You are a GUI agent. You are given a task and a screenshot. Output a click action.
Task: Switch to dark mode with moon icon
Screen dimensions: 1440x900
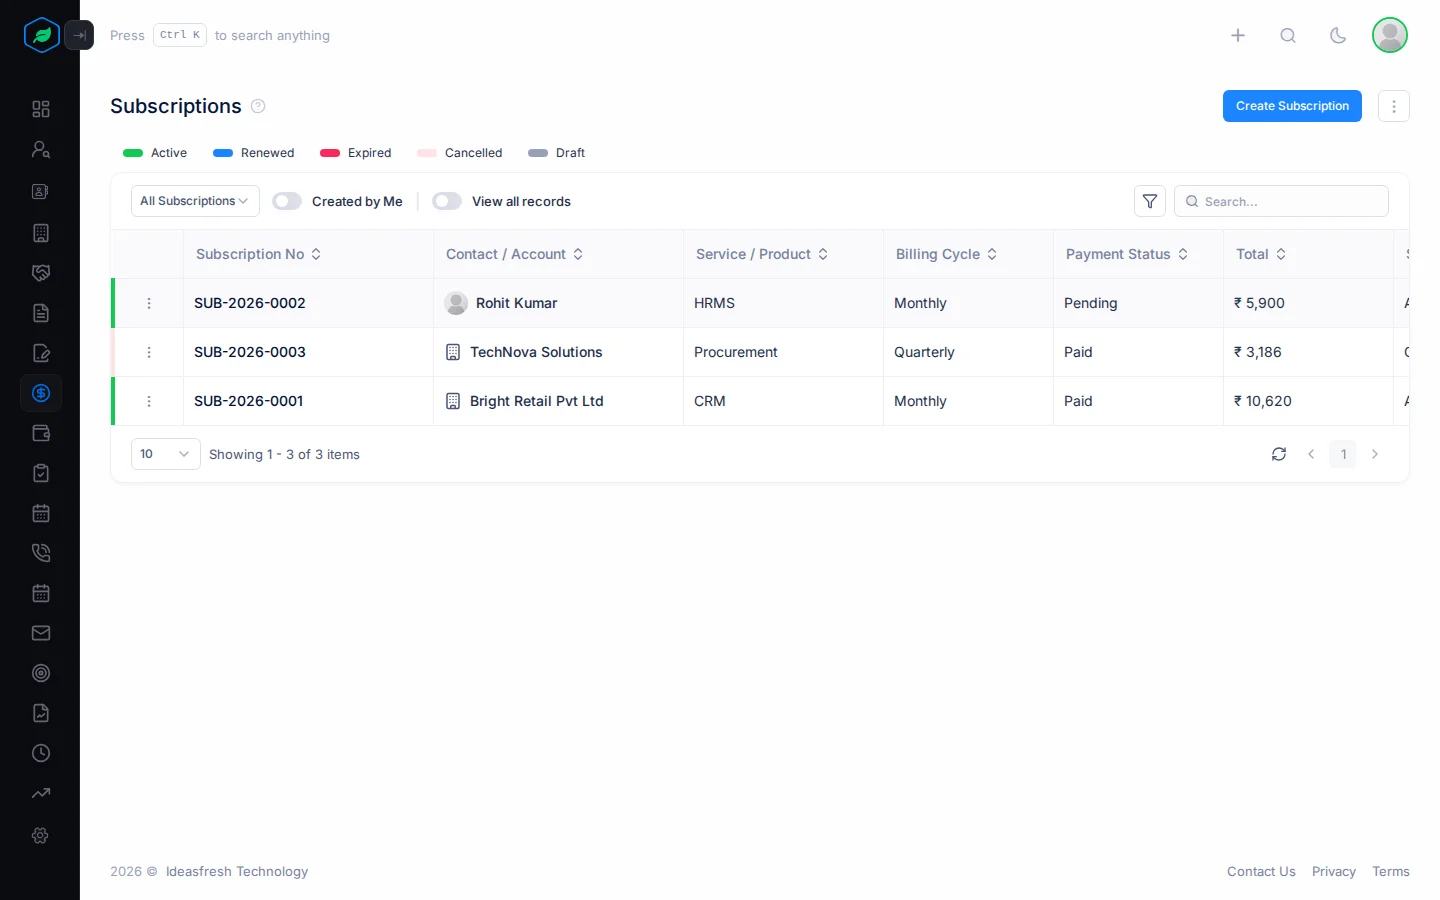point(1338,35)
